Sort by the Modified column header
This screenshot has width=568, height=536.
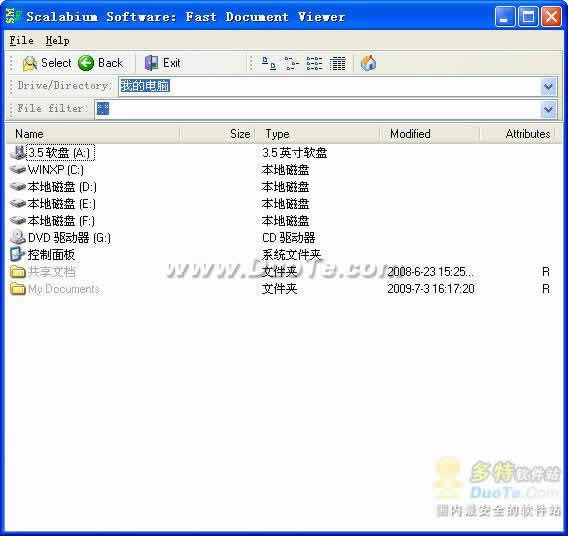point(430,134)
